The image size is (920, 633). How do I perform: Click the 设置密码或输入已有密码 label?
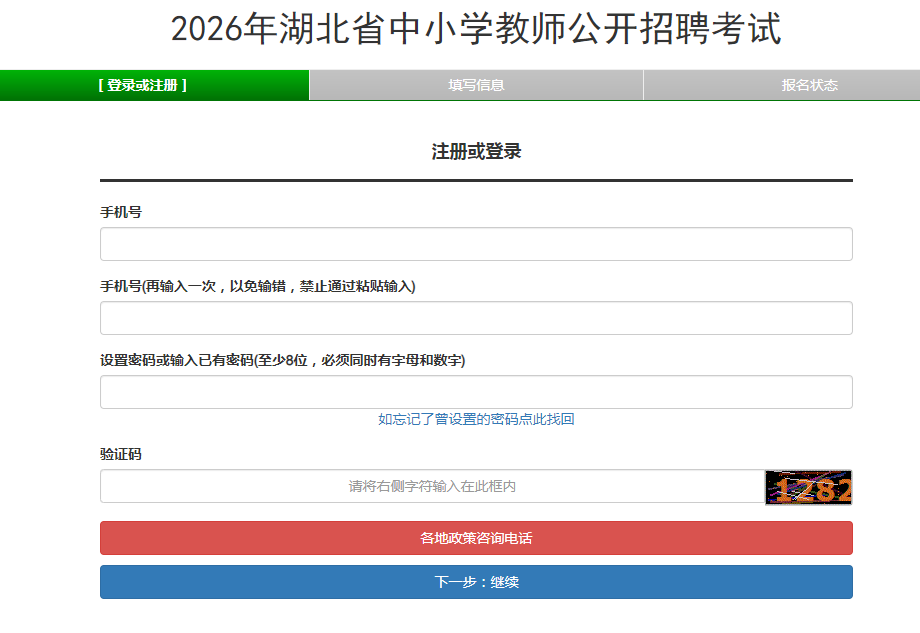[282, 360]
